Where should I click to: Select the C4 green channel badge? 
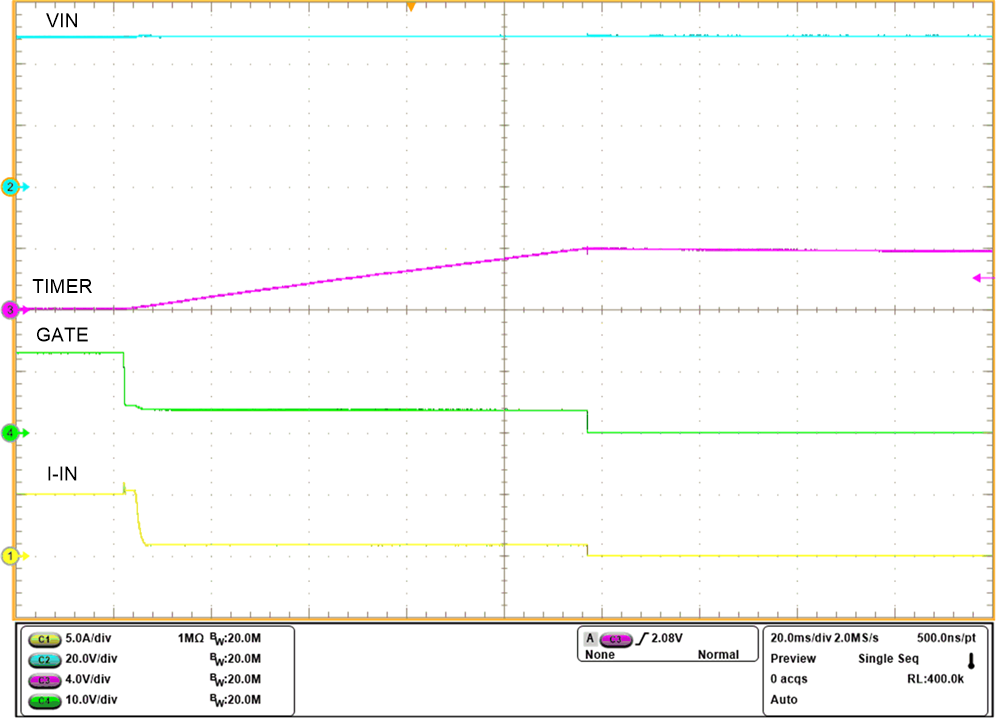tap(43, 701)
